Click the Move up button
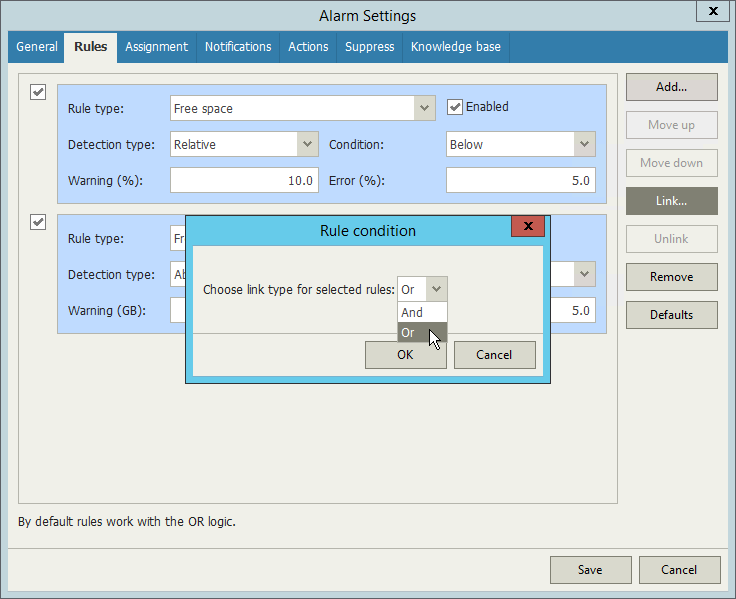 [x=671, y=125]
